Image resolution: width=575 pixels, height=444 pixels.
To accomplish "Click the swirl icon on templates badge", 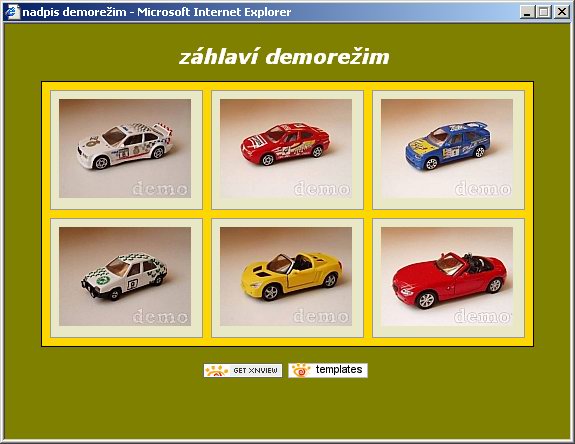I will click(301, 371).
